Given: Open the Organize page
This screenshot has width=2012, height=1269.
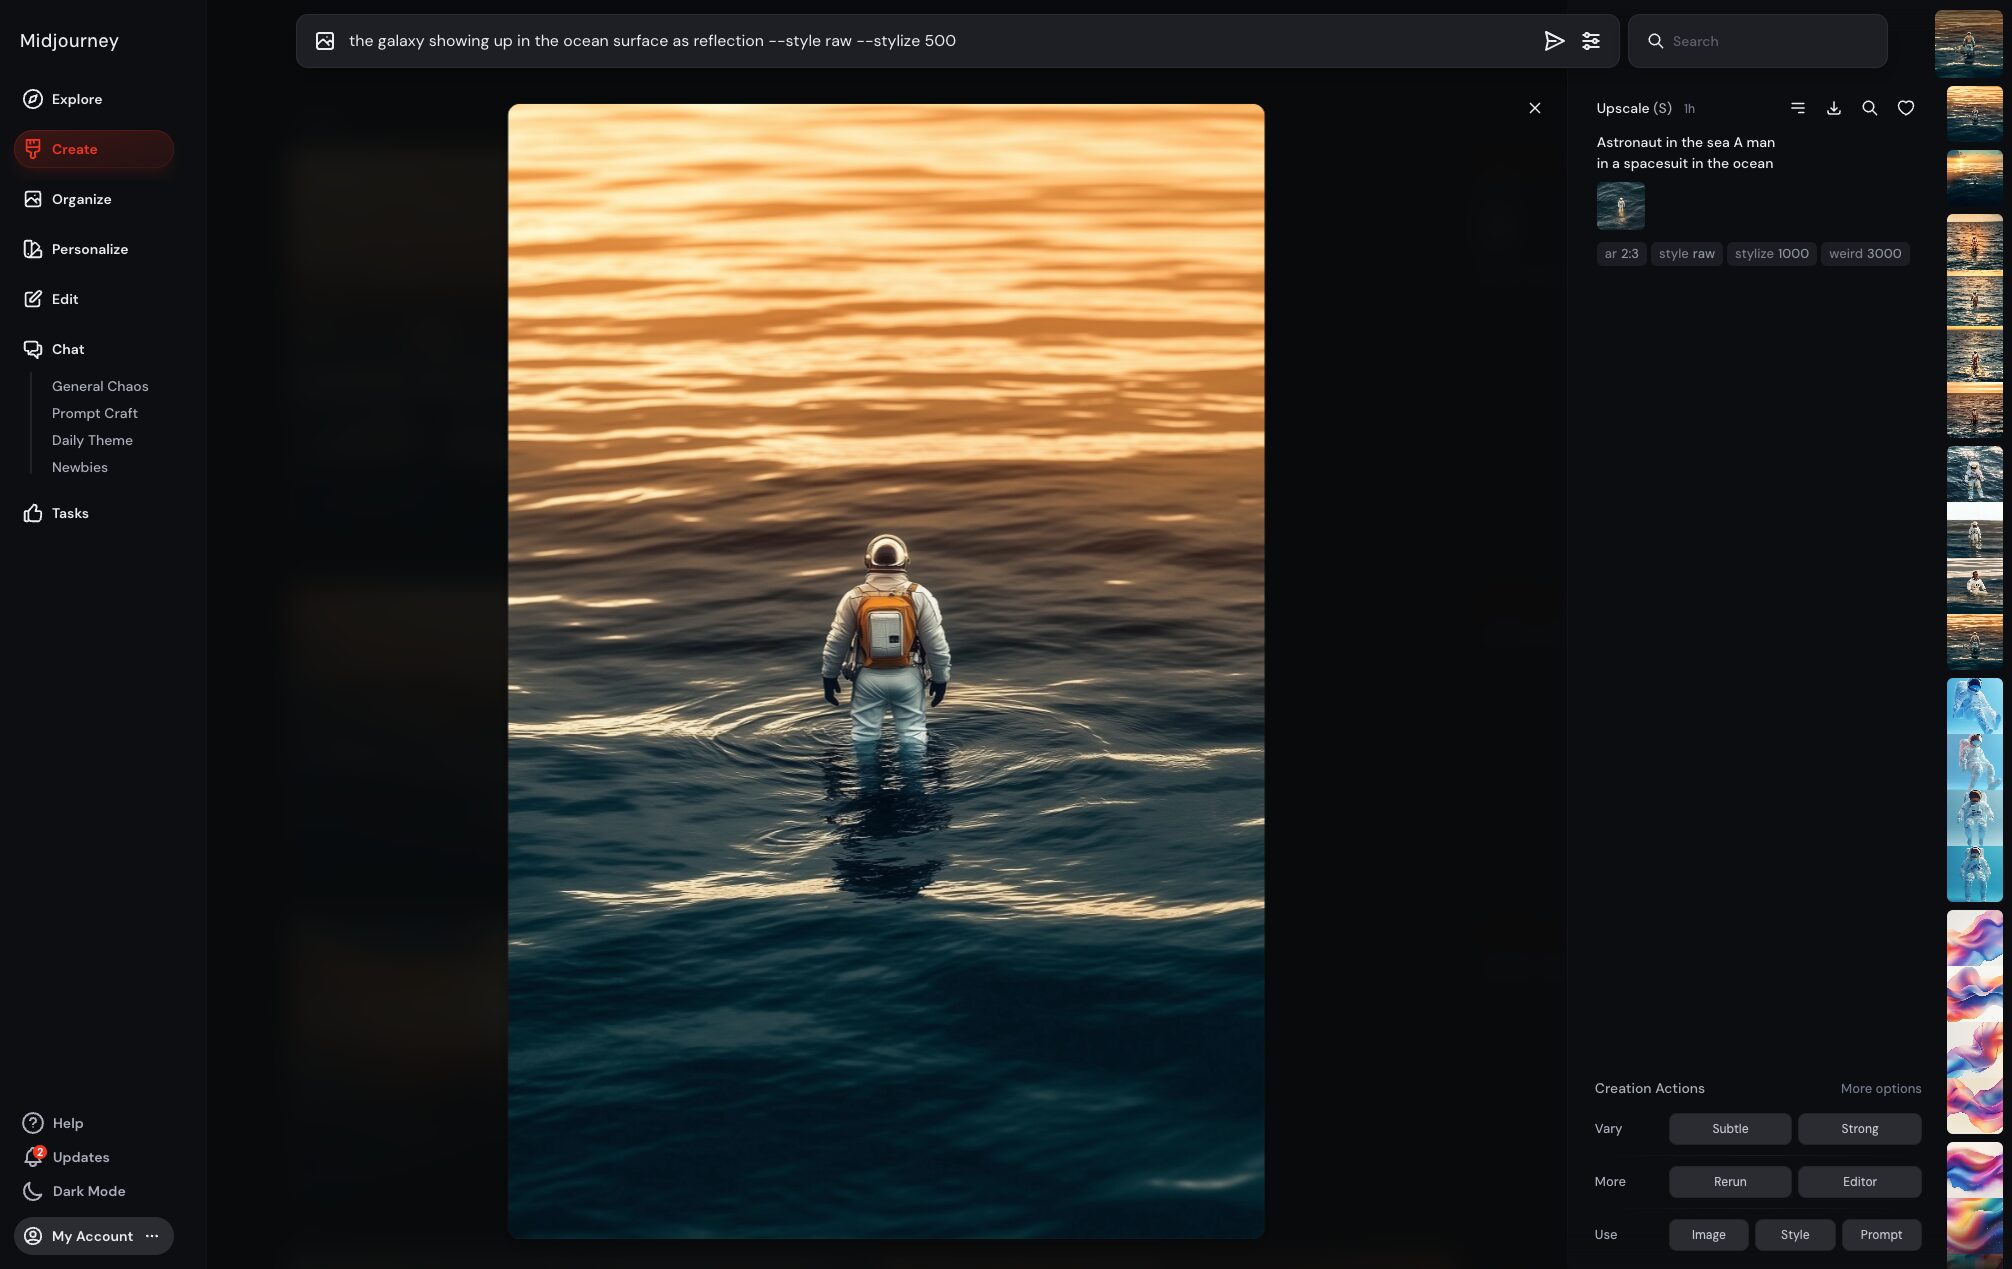Looking at the screenshot, I should click(81, 199).
